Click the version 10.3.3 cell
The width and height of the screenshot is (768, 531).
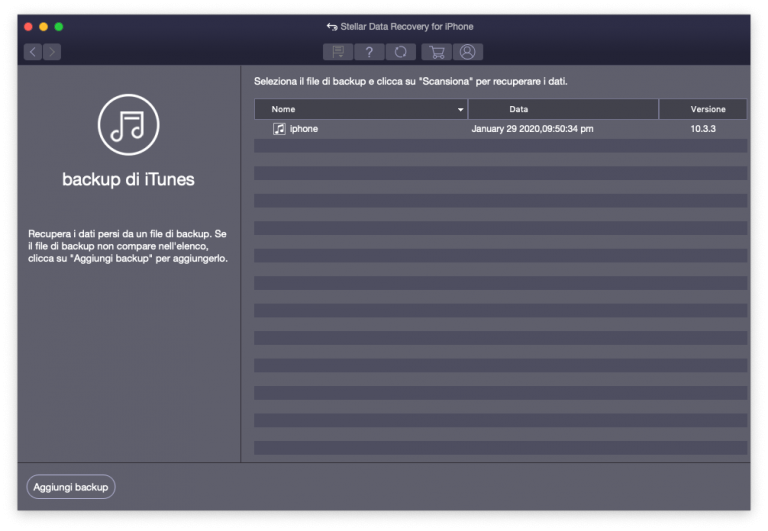703,129
